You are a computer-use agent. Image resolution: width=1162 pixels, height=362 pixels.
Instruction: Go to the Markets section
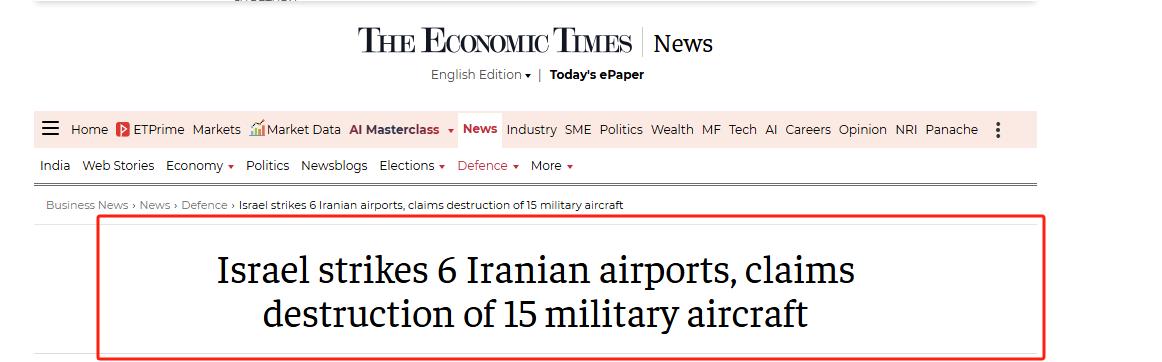[x=216, y=130]
